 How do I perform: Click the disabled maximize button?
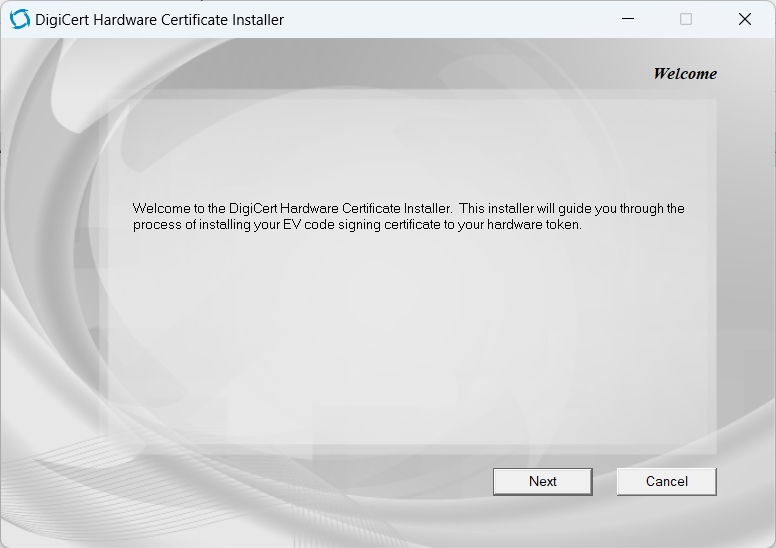tap(686, 19)
